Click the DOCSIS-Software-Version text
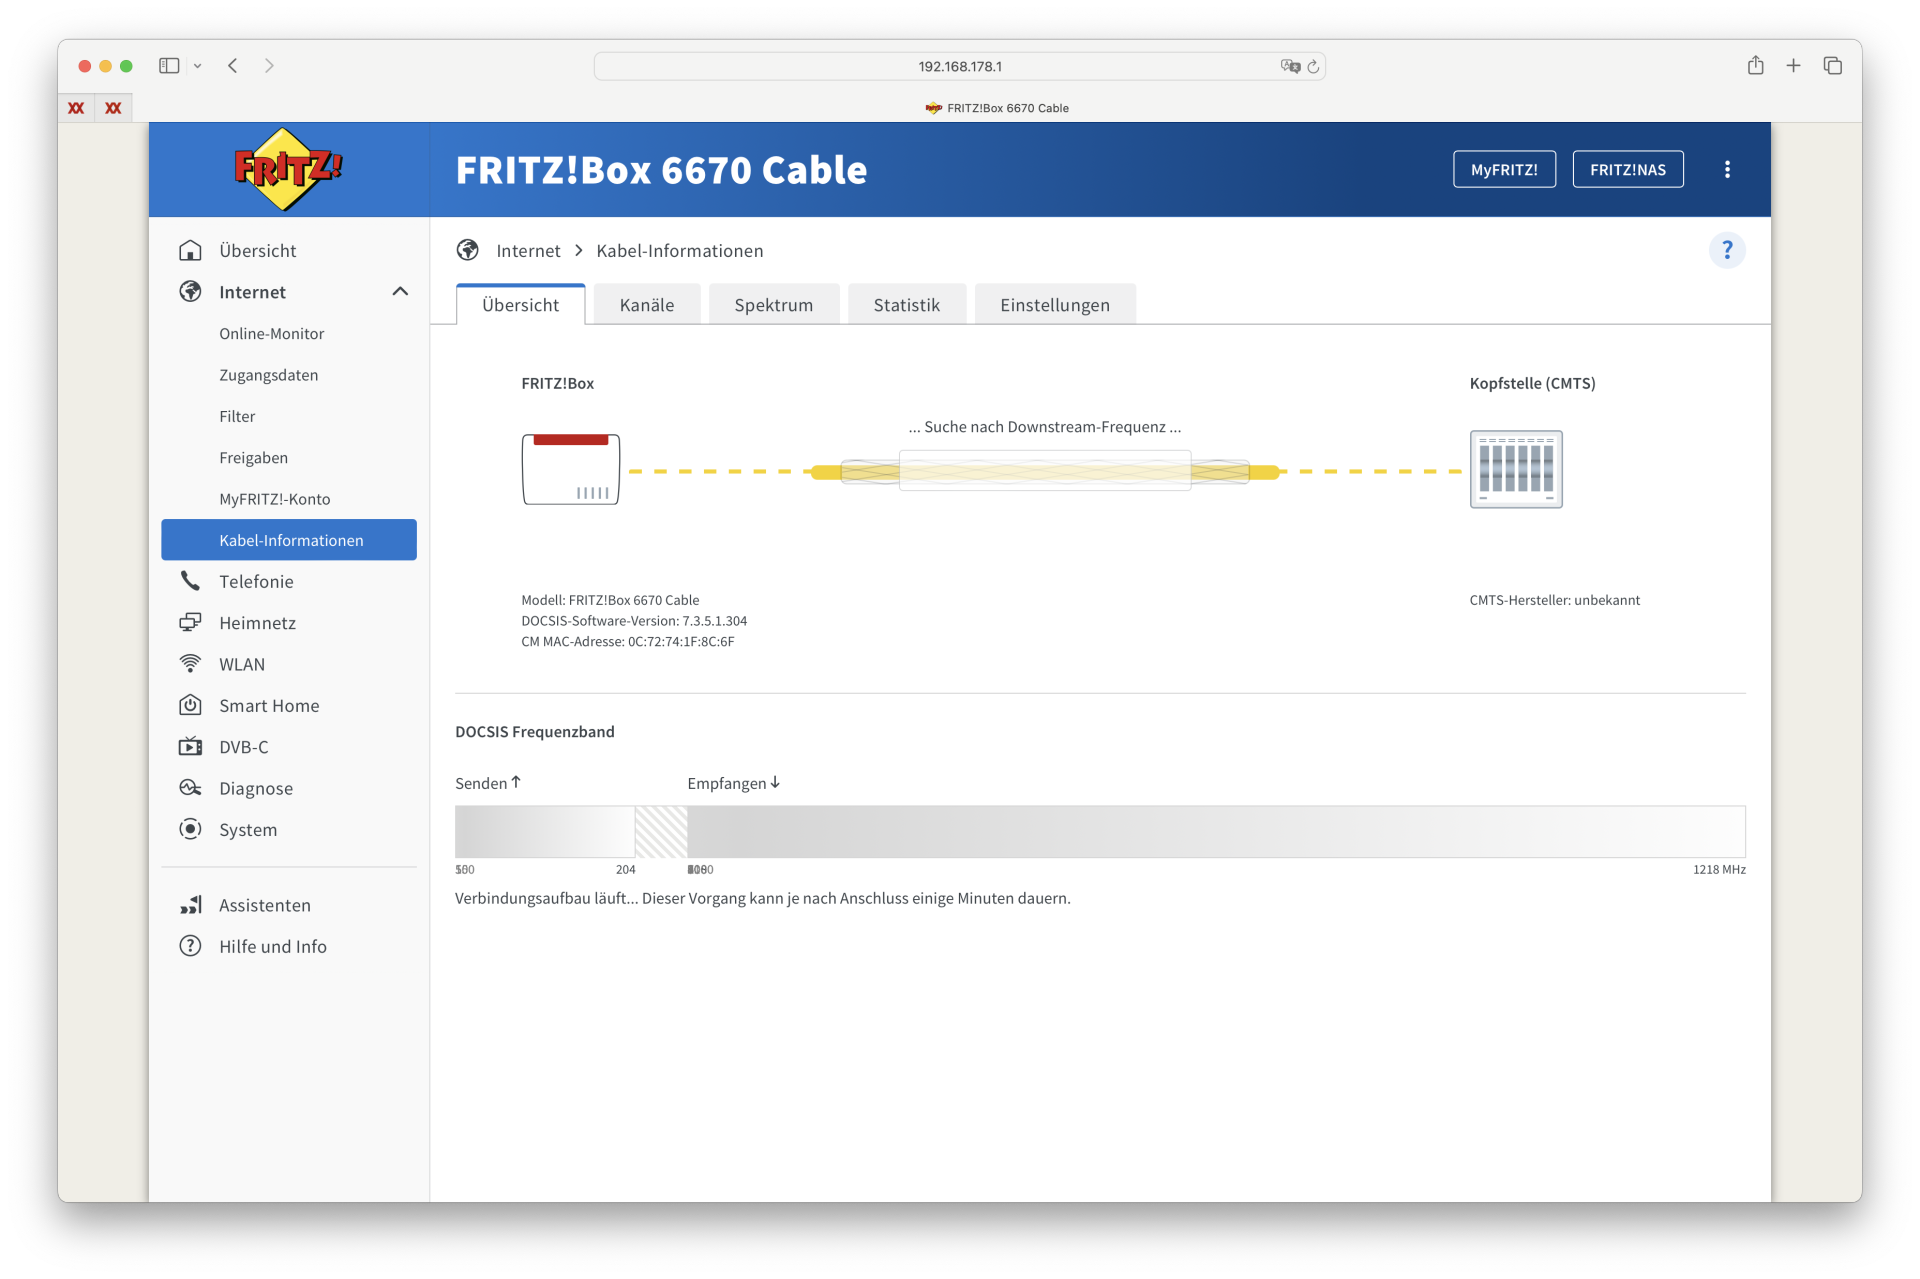 (634, 621)
